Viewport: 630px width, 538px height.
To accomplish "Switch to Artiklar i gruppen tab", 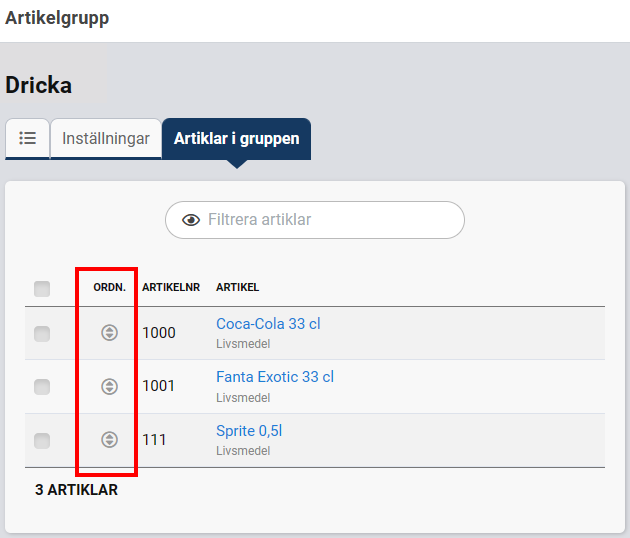I will click(236, 139).
